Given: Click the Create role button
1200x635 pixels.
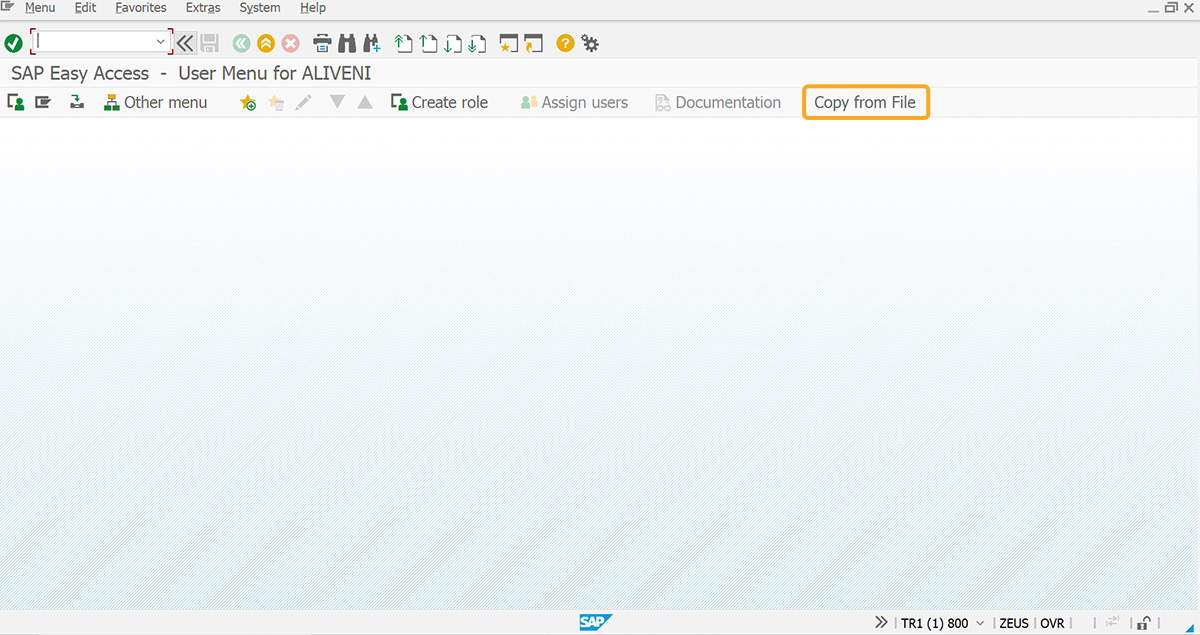Looking at the screenshot, I should tap(439, 102).
